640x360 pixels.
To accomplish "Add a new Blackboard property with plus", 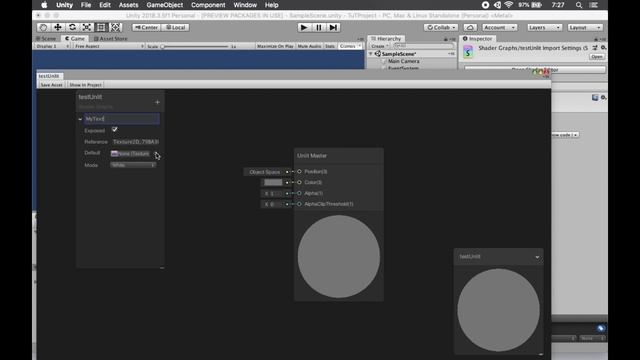I will click(158, 102).
